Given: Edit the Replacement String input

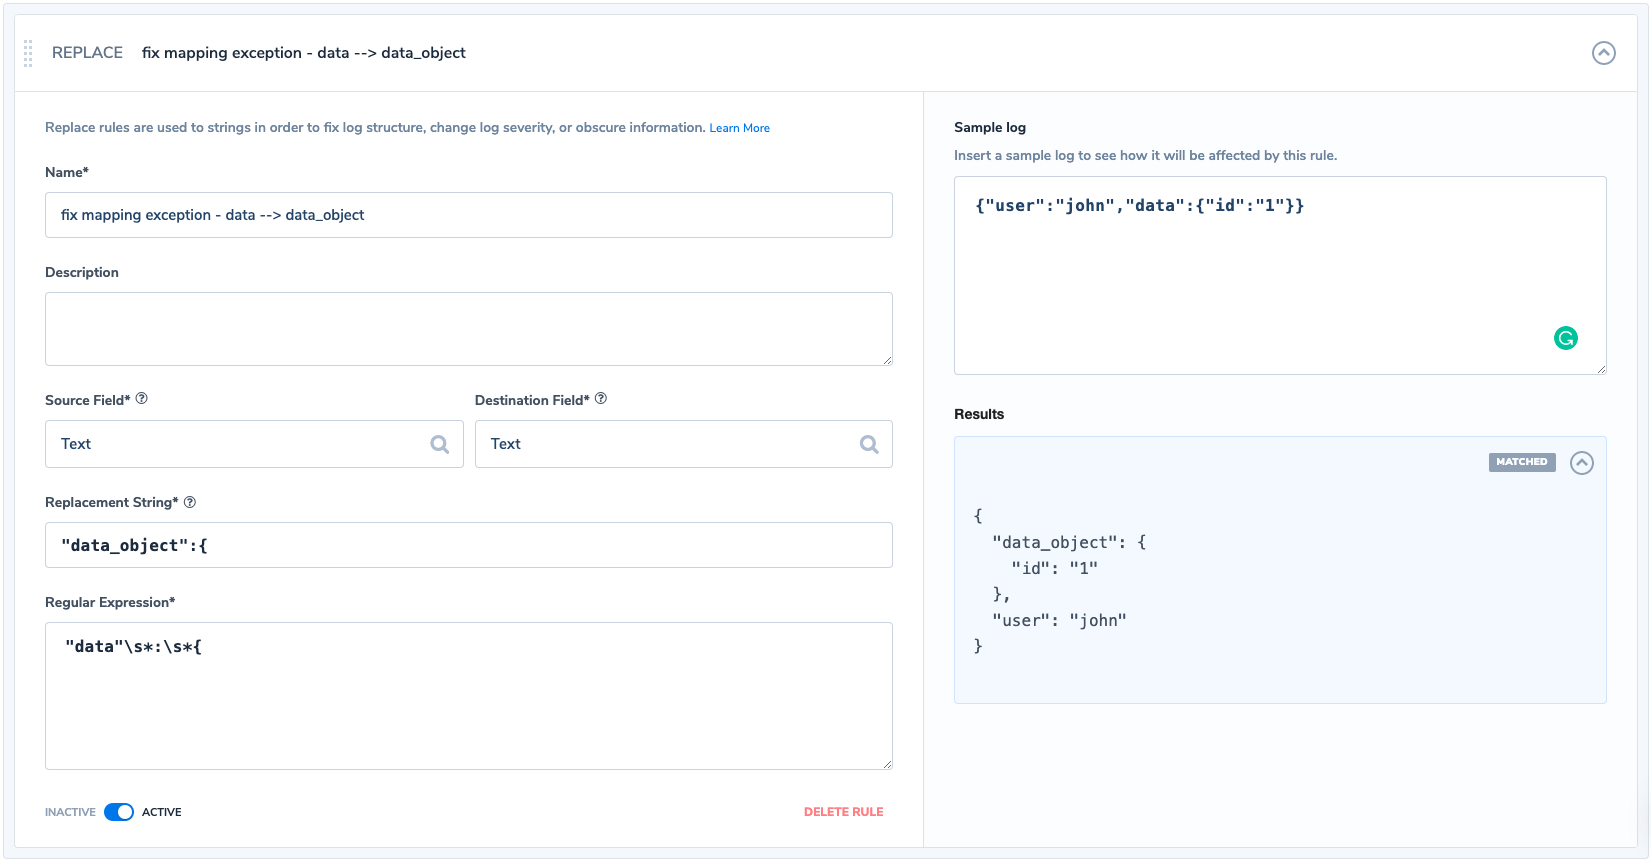Looking at the screenshot, I should (x=468, y=545).
